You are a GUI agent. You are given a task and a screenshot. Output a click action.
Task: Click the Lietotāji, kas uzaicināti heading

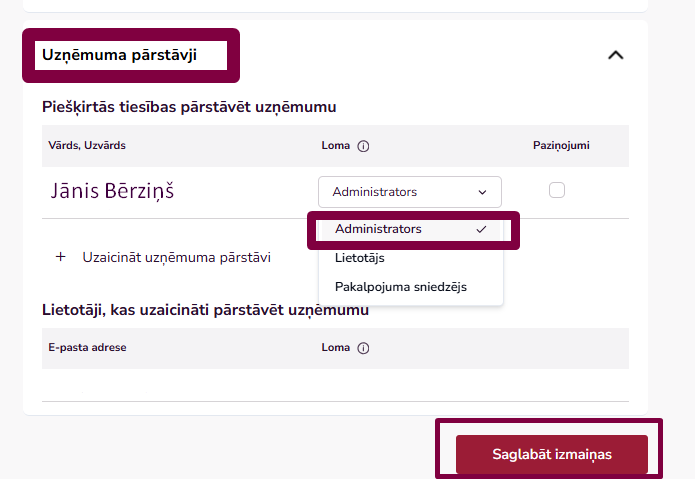[x=205, y=310]
